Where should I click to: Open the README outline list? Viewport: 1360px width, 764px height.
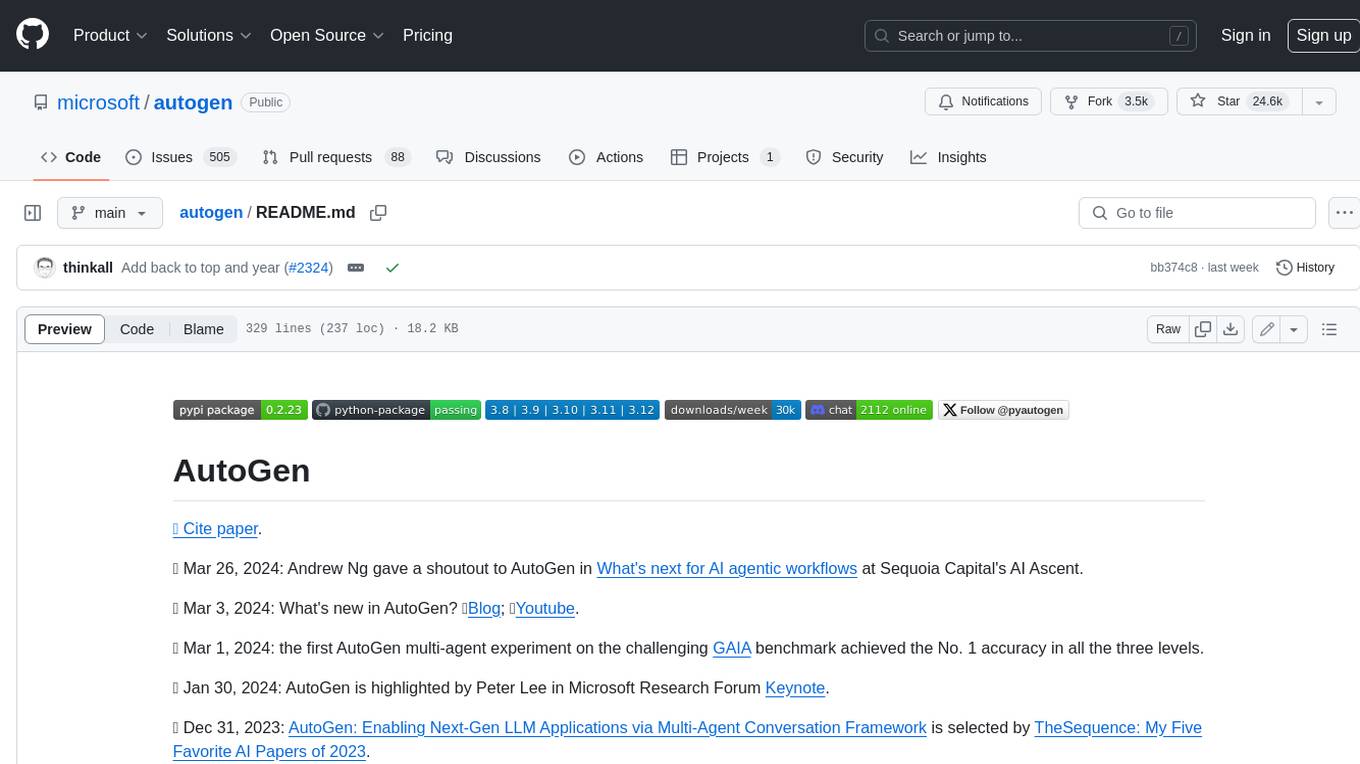[1329, 329]
